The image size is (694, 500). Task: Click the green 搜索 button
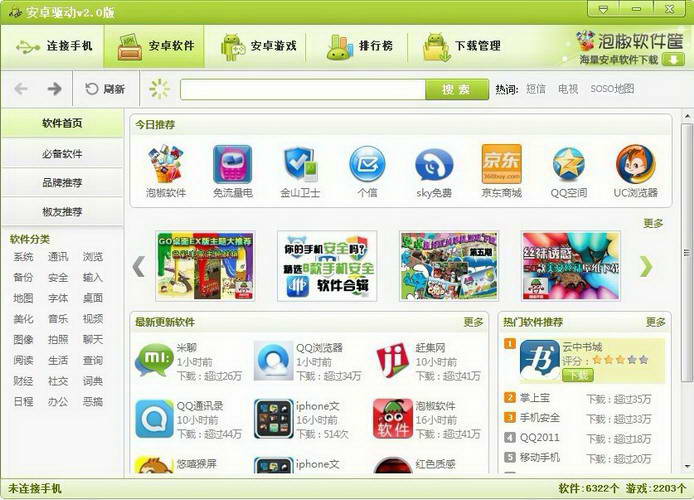tap(457, 89)
